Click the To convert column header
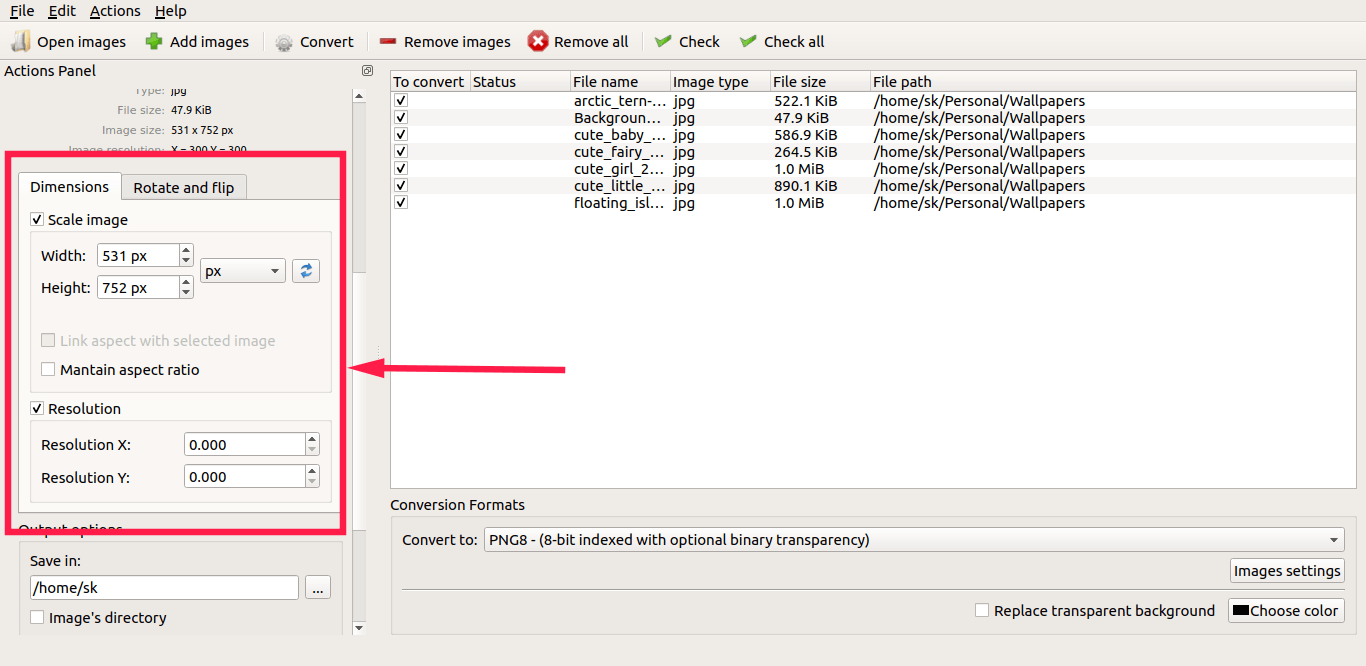1366x666 pixels. pos(430,82)
